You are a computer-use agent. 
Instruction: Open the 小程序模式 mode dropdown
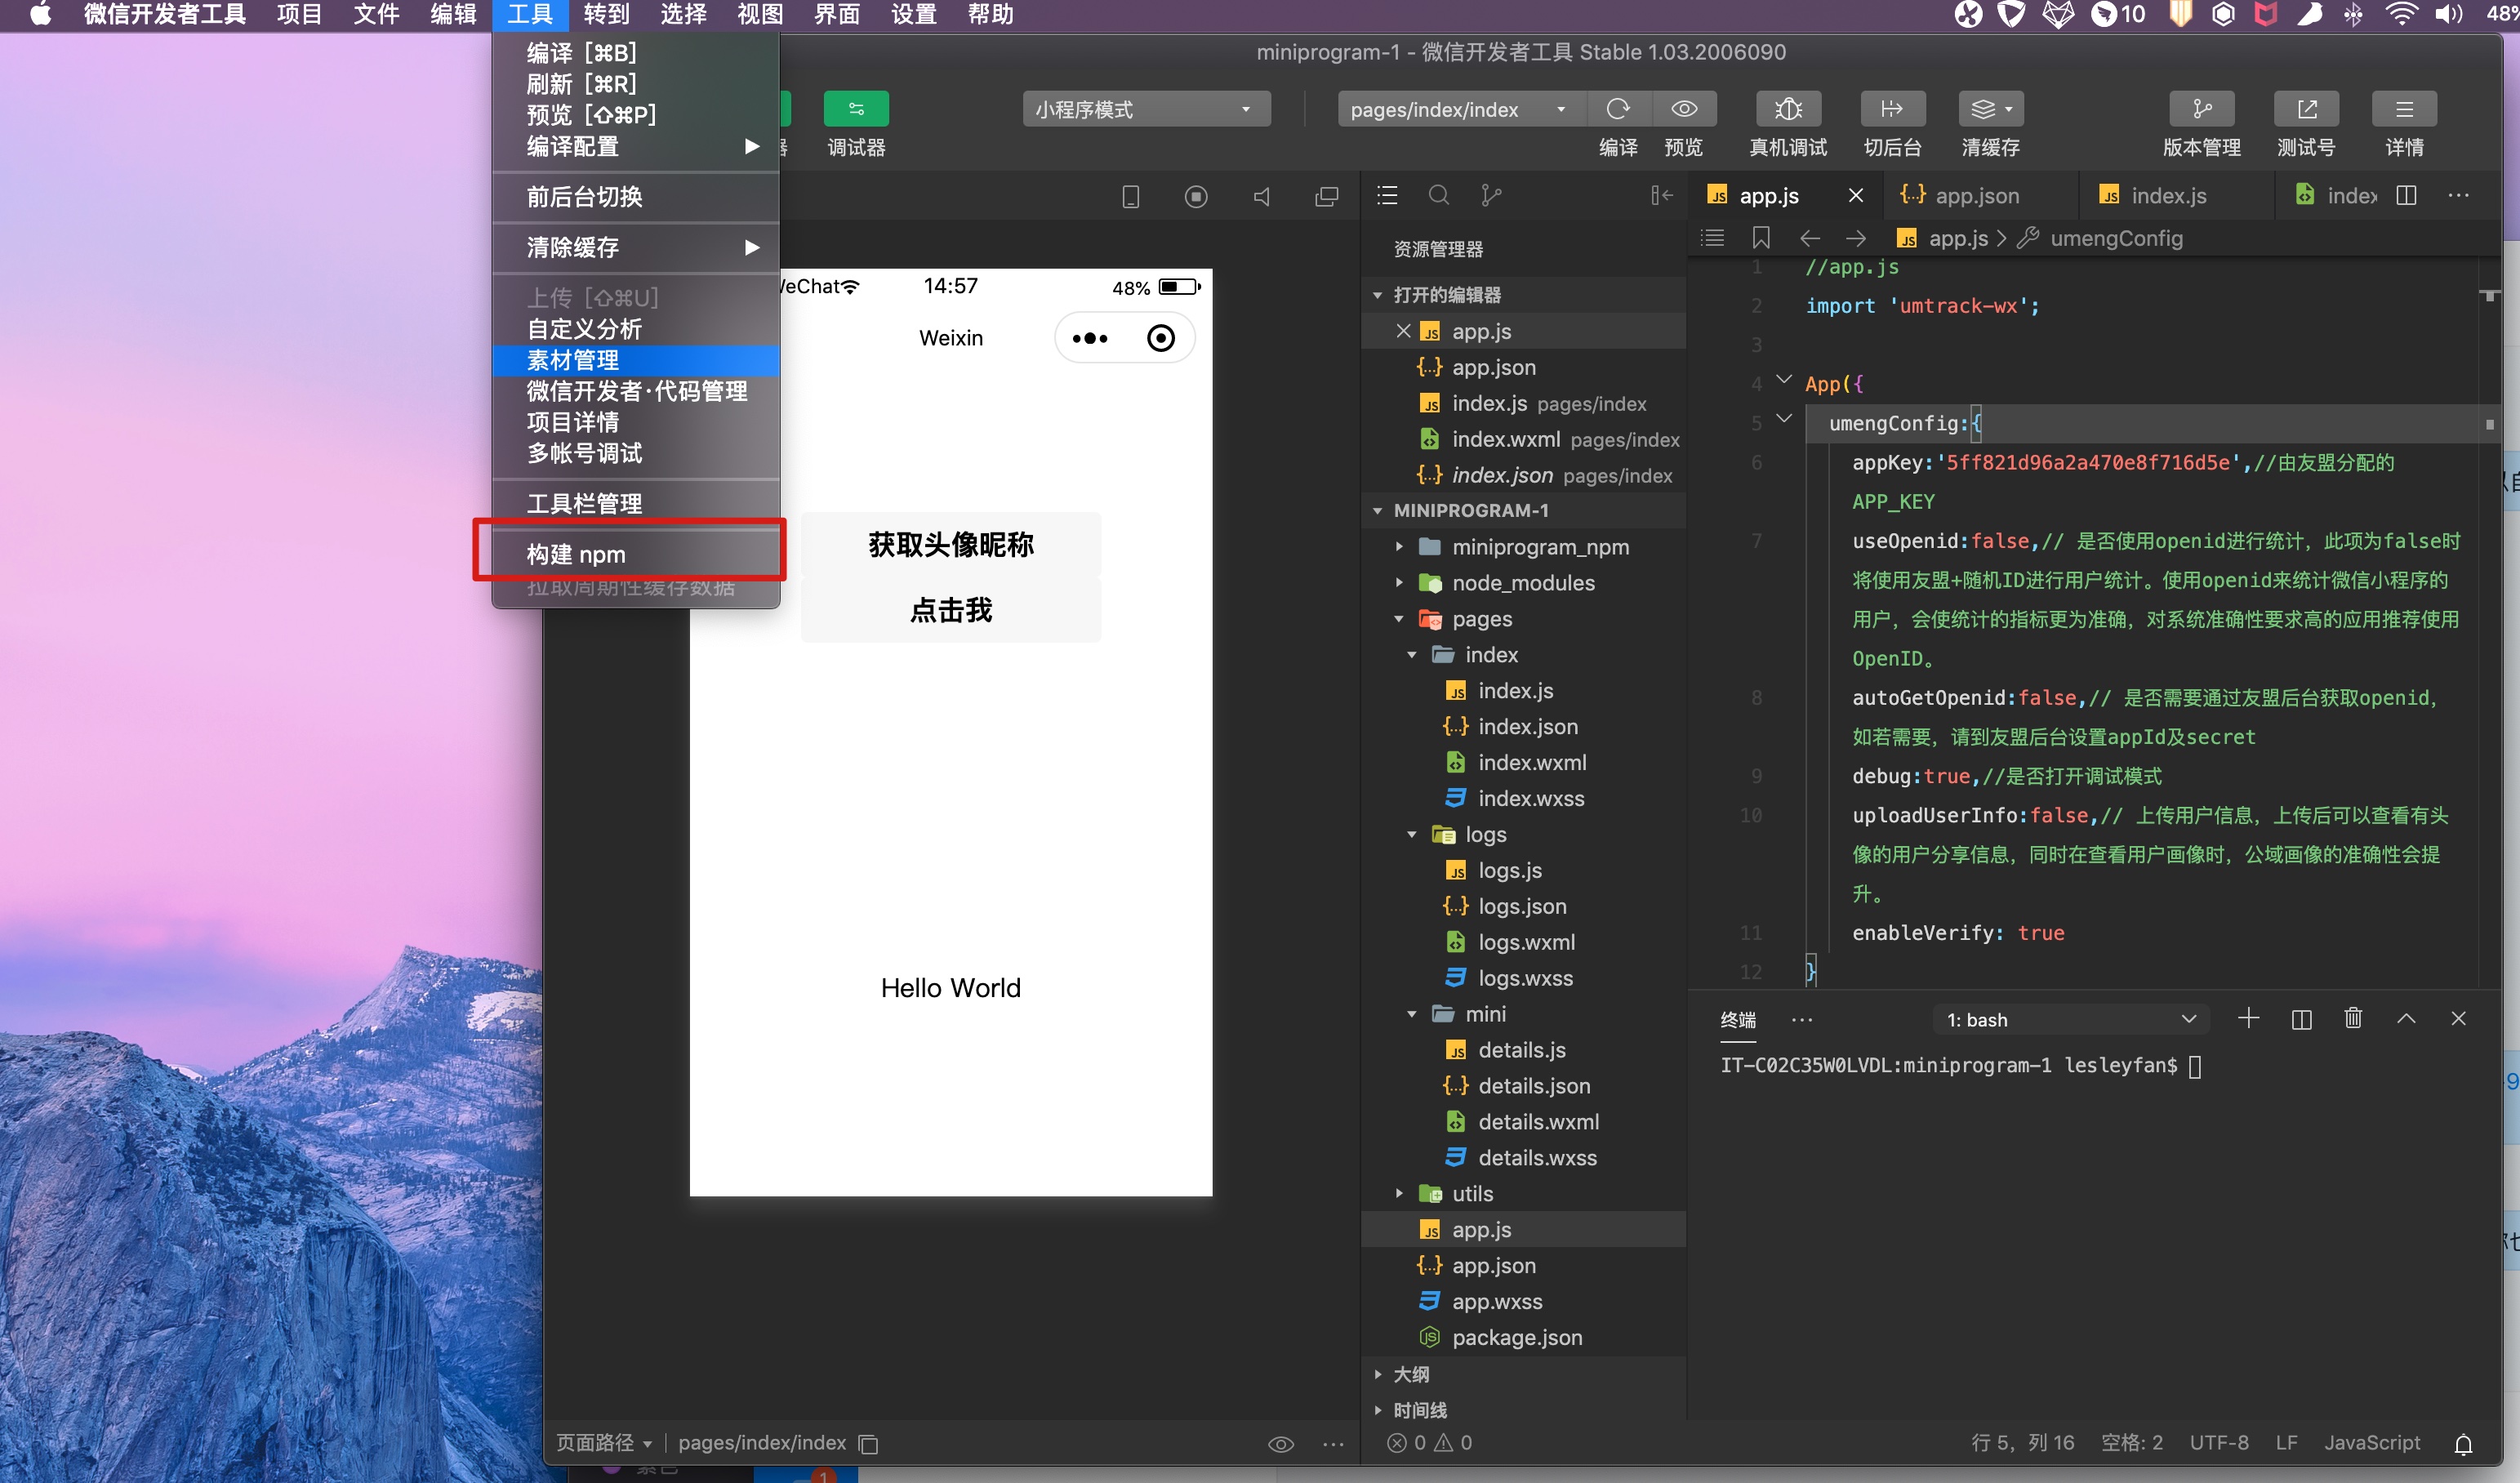[x=1146, y=109]
